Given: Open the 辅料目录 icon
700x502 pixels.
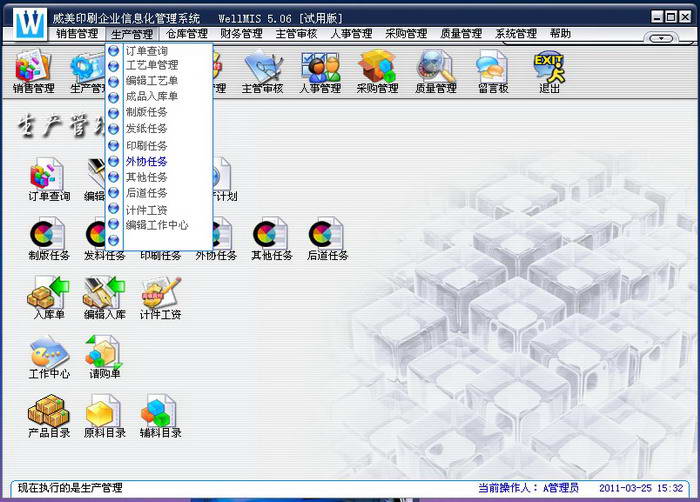Looking at the screenshot, I should pyautogui.click(x=160, y=416).
